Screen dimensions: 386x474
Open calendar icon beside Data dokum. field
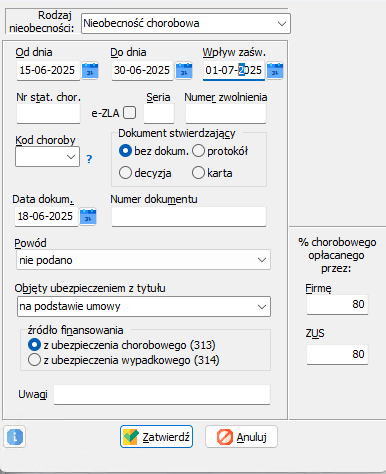tap(88, 217)
